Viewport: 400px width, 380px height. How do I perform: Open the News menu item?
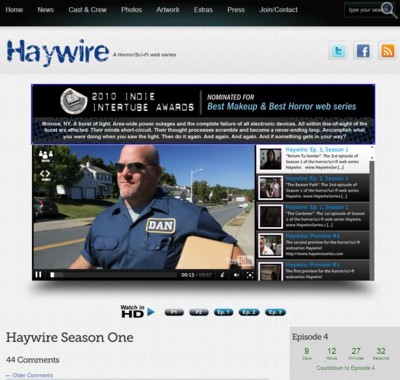coord(46,10)
